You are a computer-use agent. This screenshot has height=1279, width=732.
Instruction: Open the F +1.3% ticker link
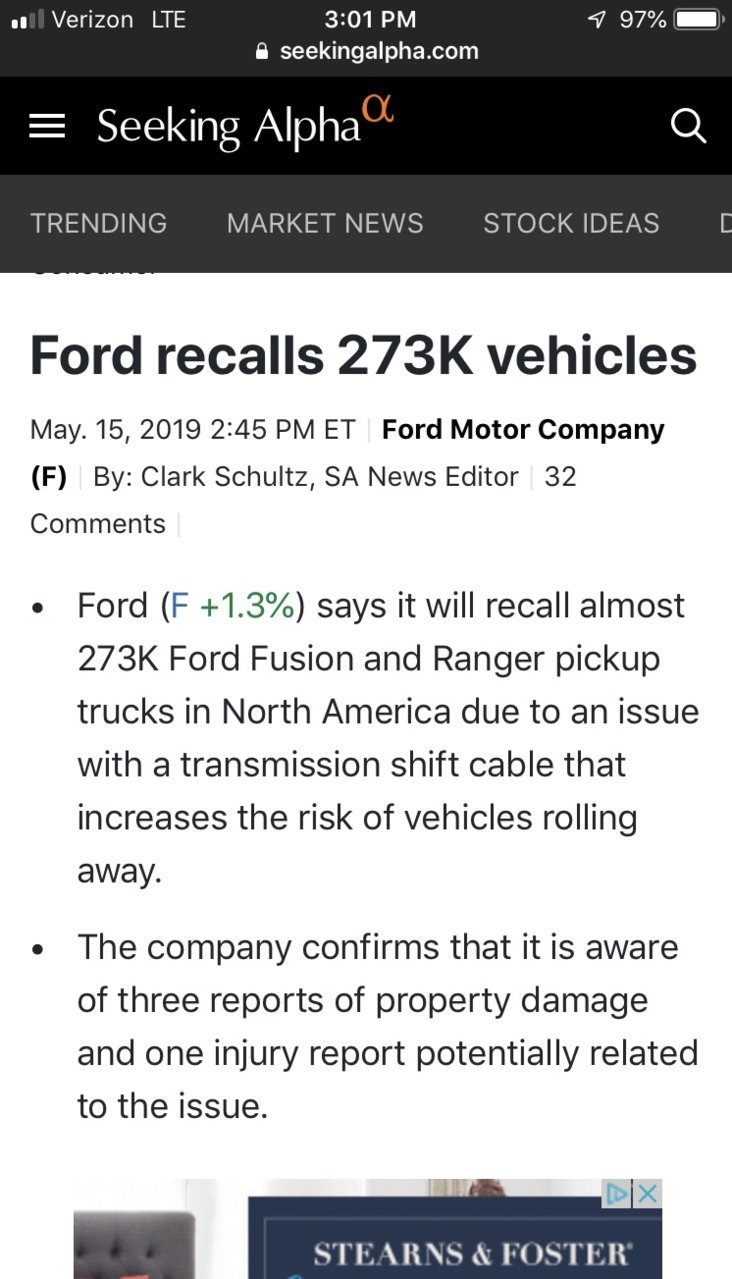point(232,606)
